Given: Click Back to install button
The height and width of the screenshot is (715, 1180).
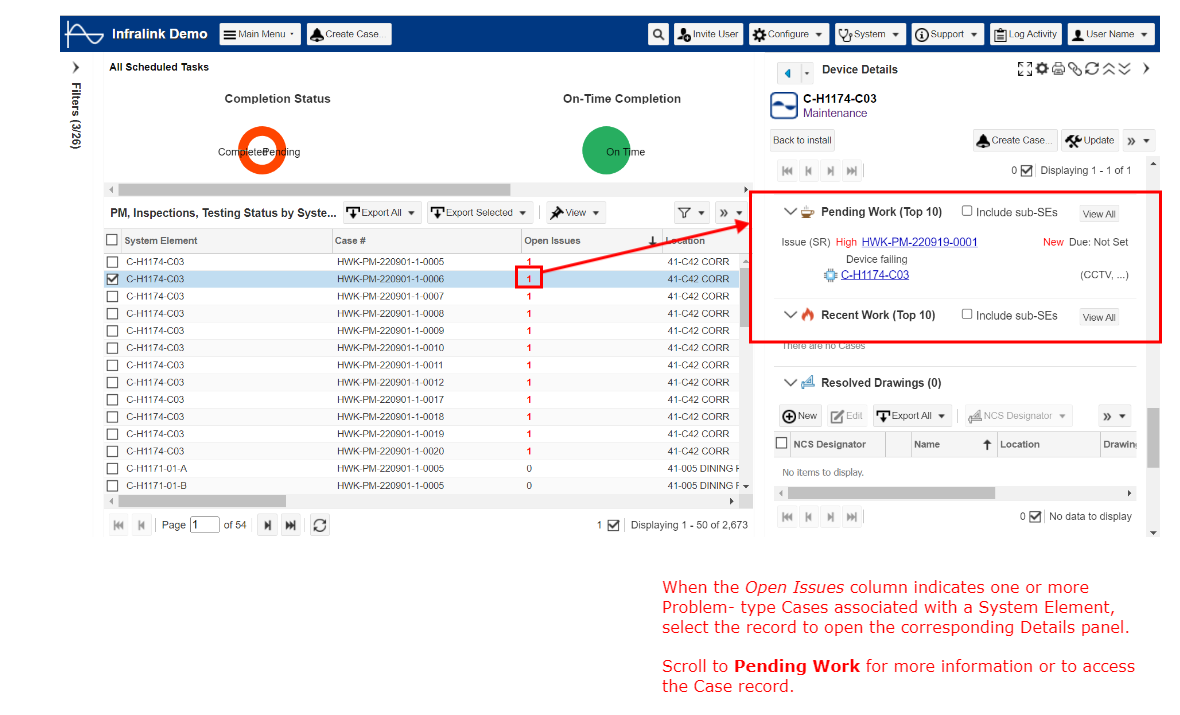Looking at the screenshot, I should pyautogui.click(x=802, y=141).
